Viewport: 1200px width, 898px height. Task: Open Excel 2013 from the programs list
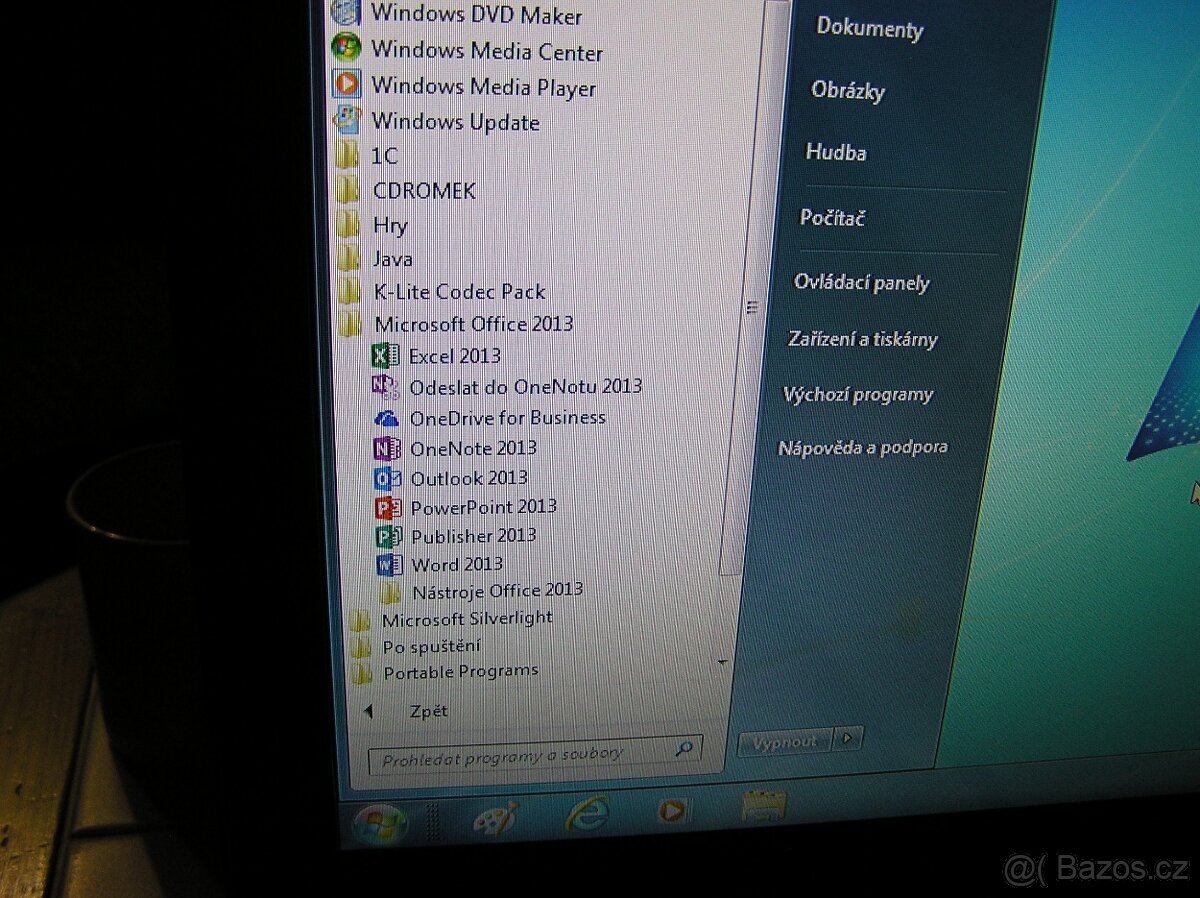coord(454,356)
